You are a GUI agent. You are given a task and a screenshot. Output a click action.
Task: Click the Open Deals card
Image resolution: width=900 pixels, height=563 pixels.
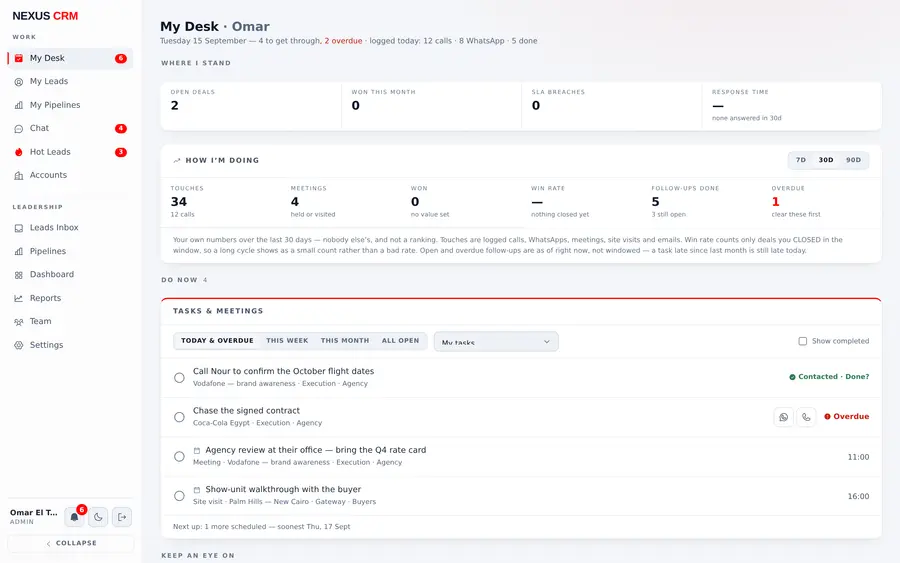point(251,106)
